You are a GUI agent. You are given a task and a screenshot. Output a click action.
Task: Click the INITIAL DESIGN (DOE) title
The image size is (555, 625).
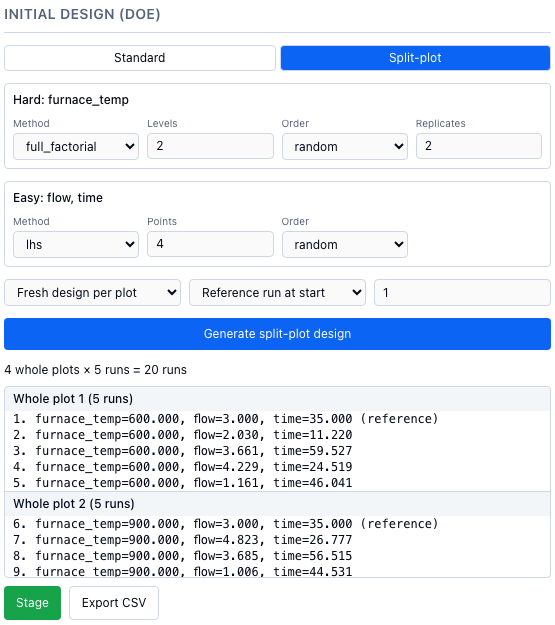point(82,14)
